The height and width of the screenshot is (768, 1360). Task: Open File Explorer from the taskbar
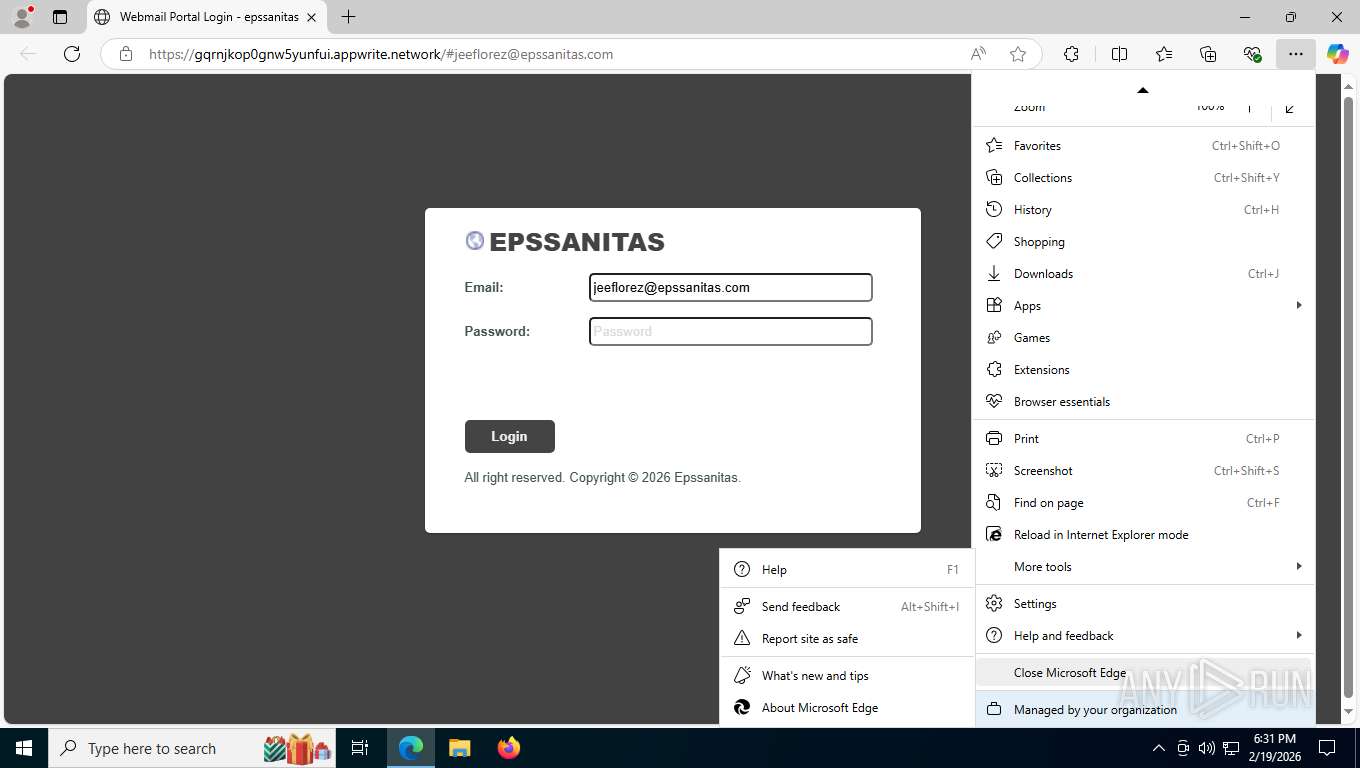(x=459, y=748)
